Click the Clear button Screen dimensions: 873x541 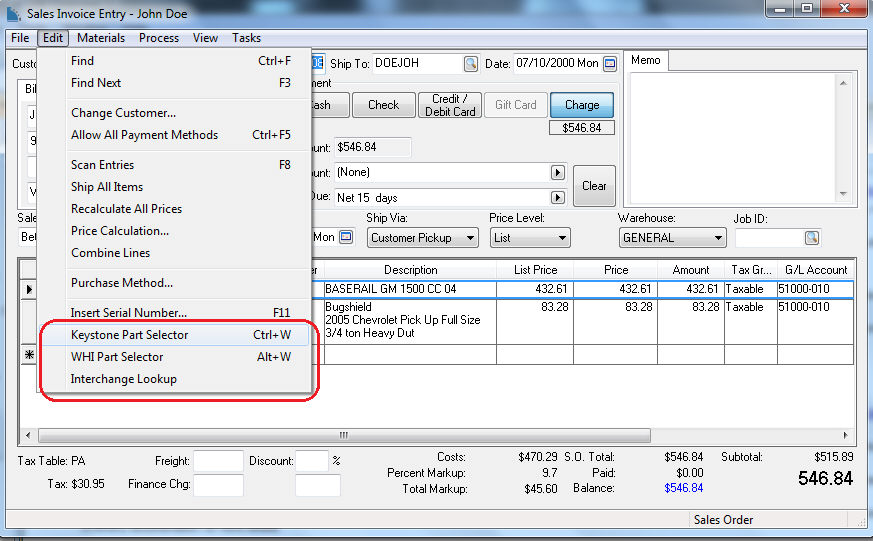tap(594, 186)
